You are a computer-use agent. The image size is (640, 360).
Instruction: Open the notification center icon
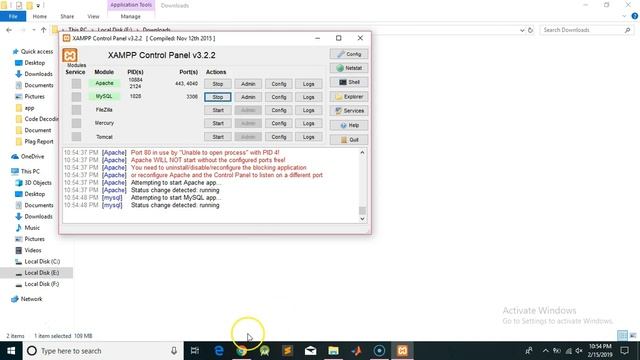click(x=624, y=351)
